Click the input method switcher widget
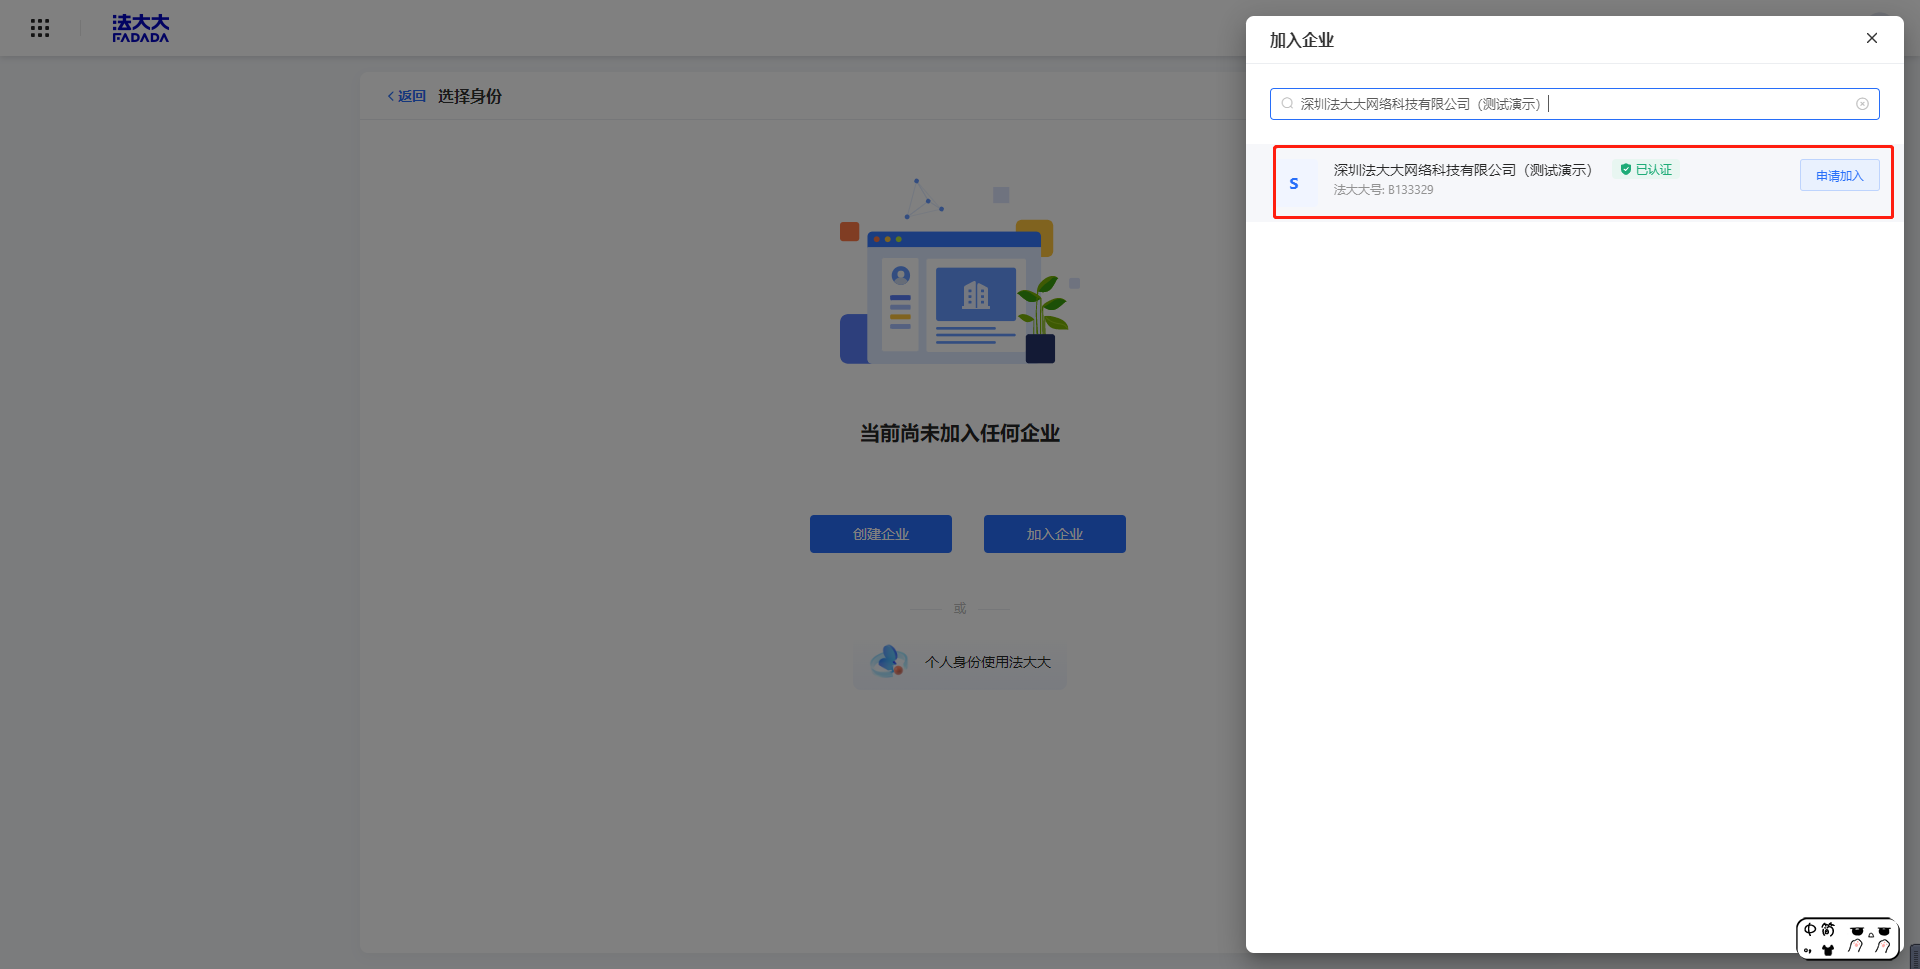This screenshot has height=969, width=1920. tap(1848, 938)
